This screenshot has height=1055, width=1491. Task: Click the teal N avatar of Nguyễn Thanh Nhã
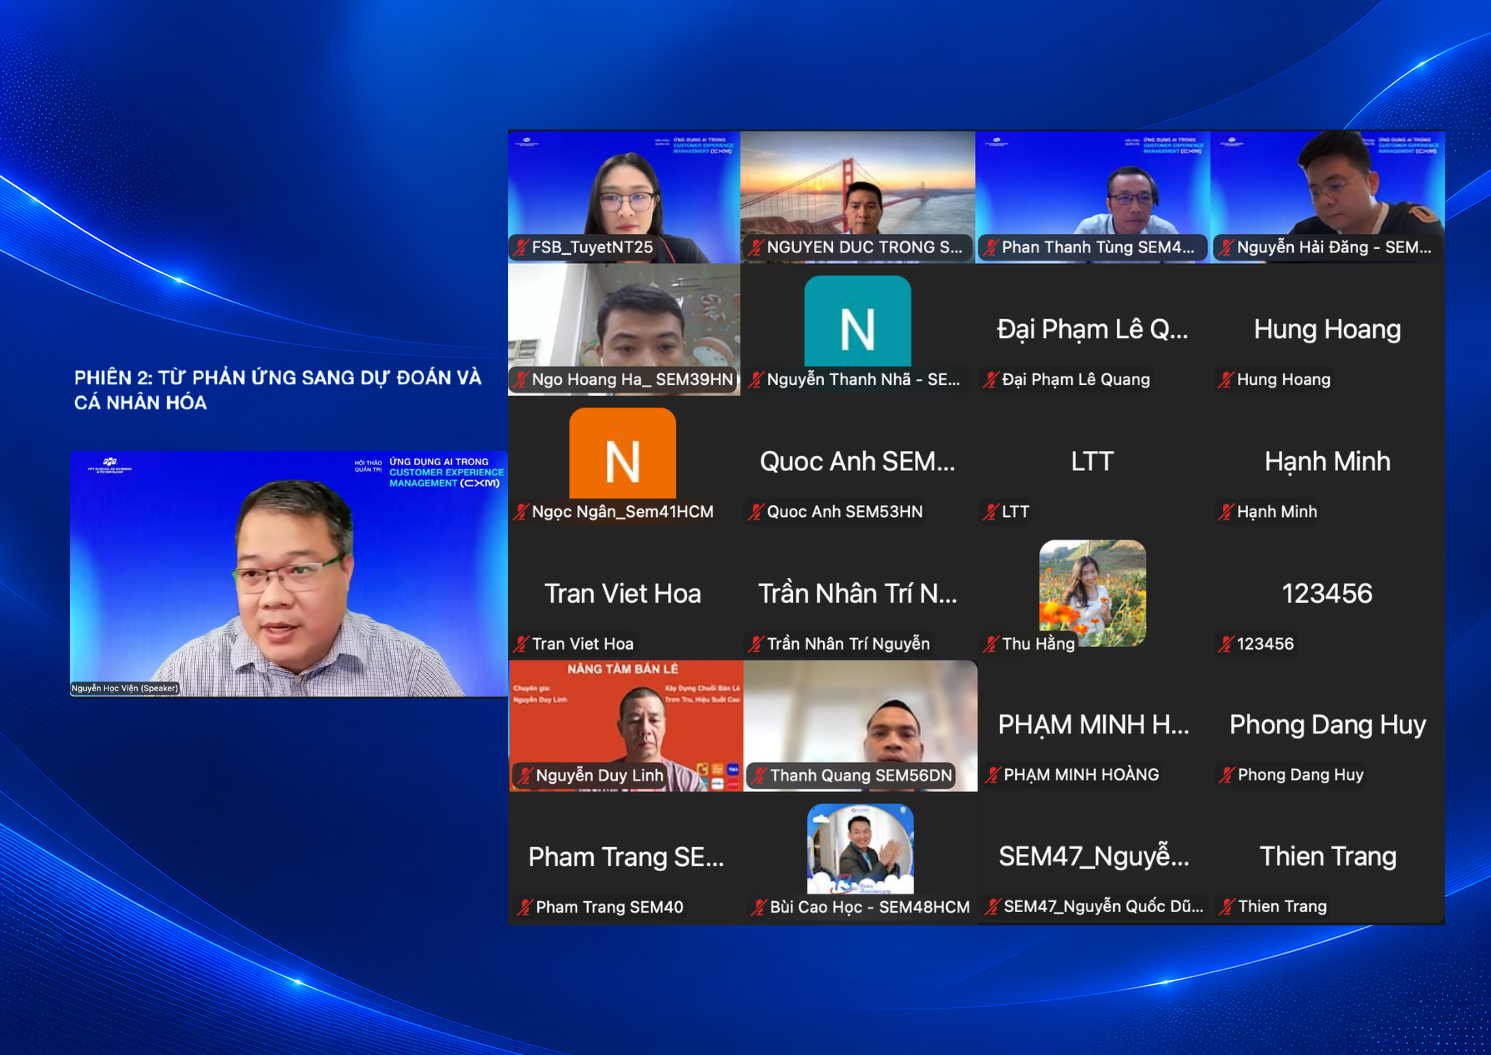point(858,321)
